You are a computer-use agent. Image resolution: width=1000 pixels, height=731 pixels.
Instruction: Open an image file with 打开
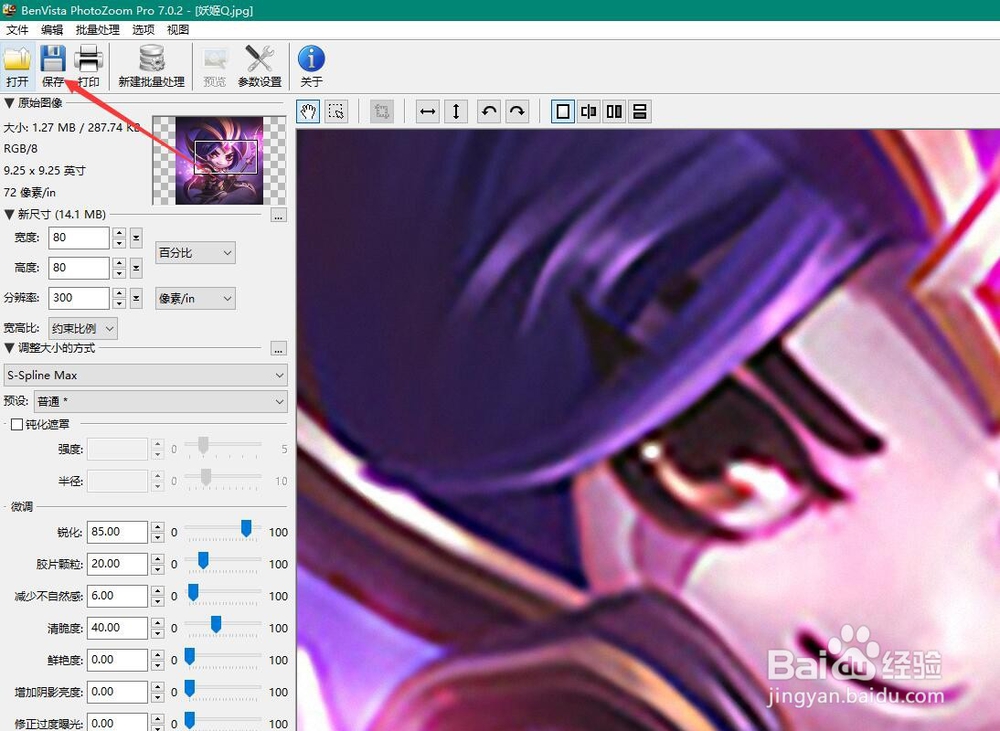click(x=17, y=66)
